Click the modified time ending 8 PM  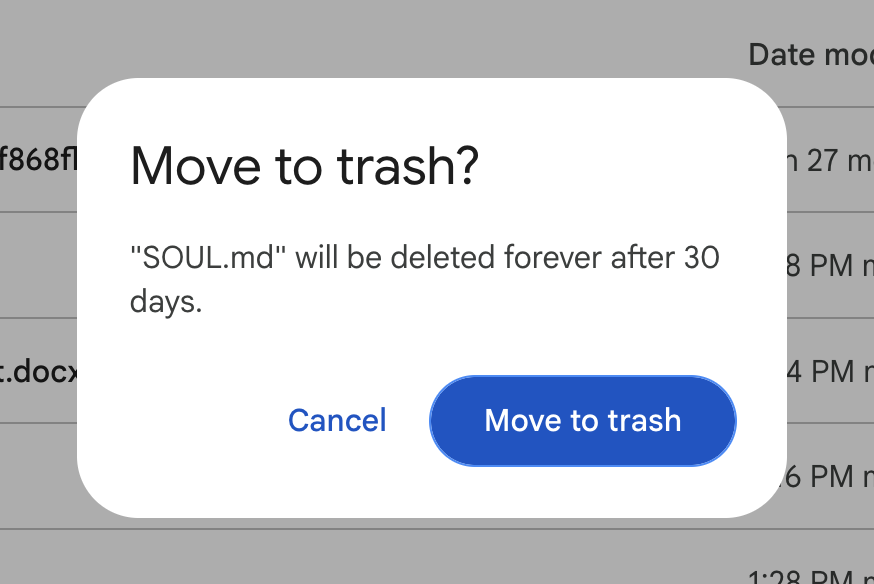pyautogui.click(x=831, y=265)
